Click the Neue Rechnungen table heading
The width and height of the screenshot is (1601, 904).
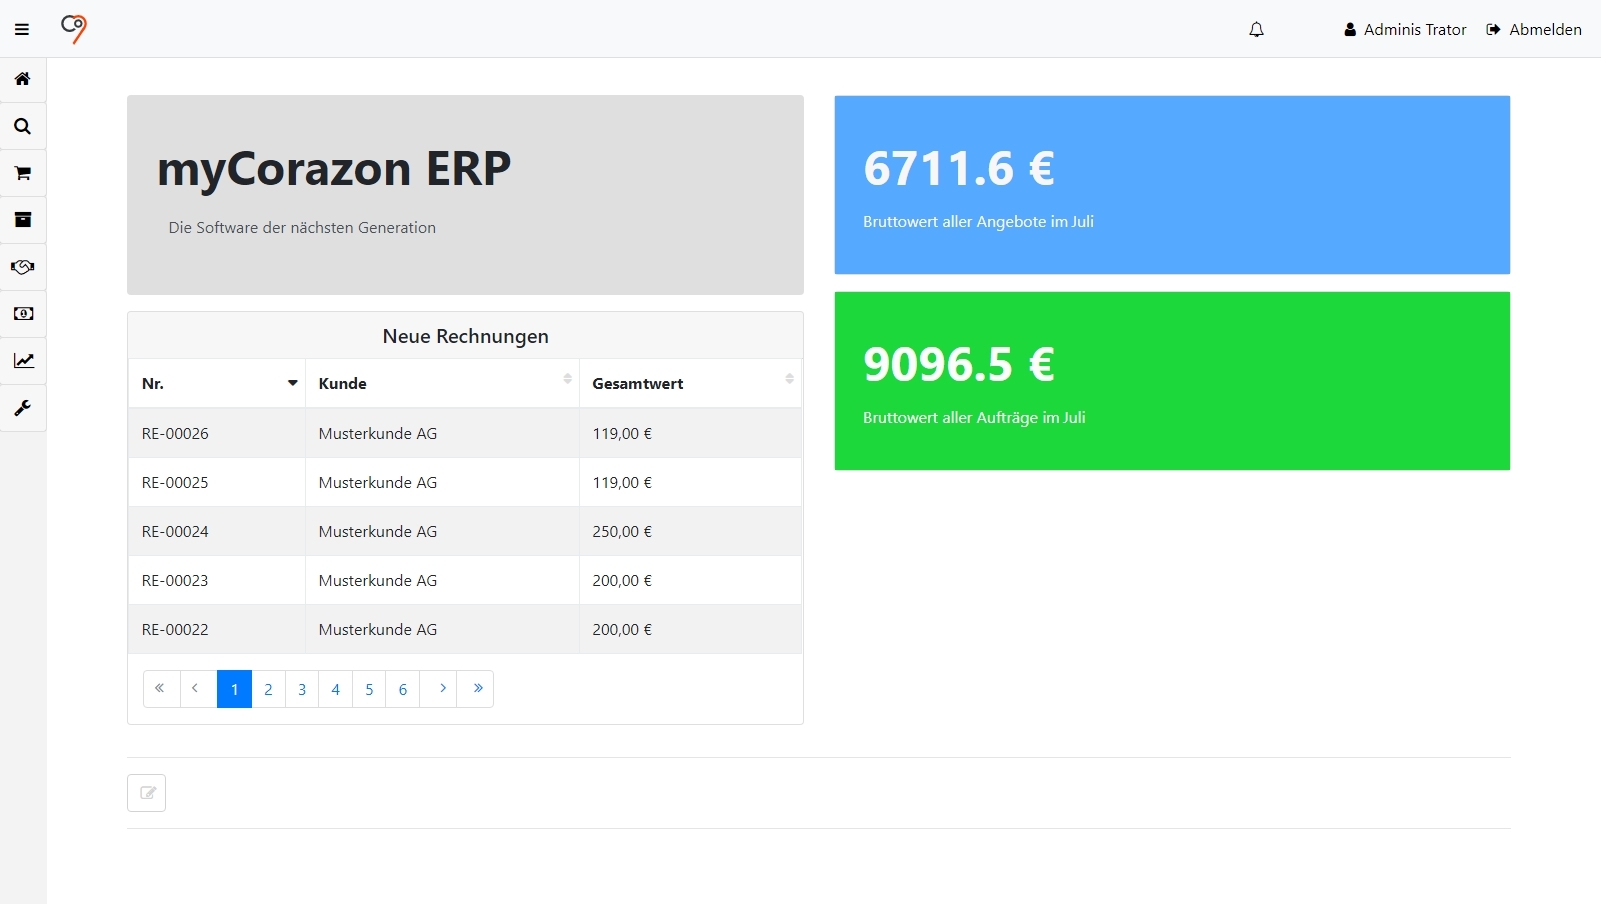tap(466, 336)
